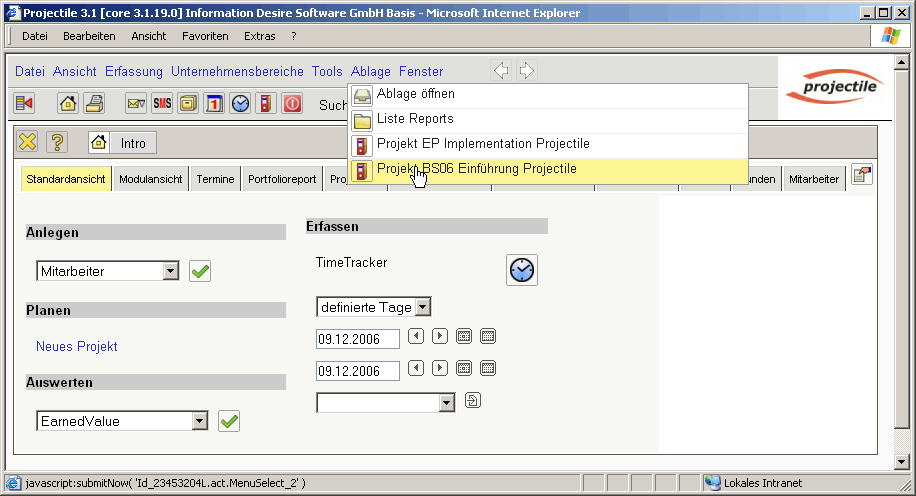Close the panel with yellow X icon
The image size is (916, 496).
coord(27,142)
